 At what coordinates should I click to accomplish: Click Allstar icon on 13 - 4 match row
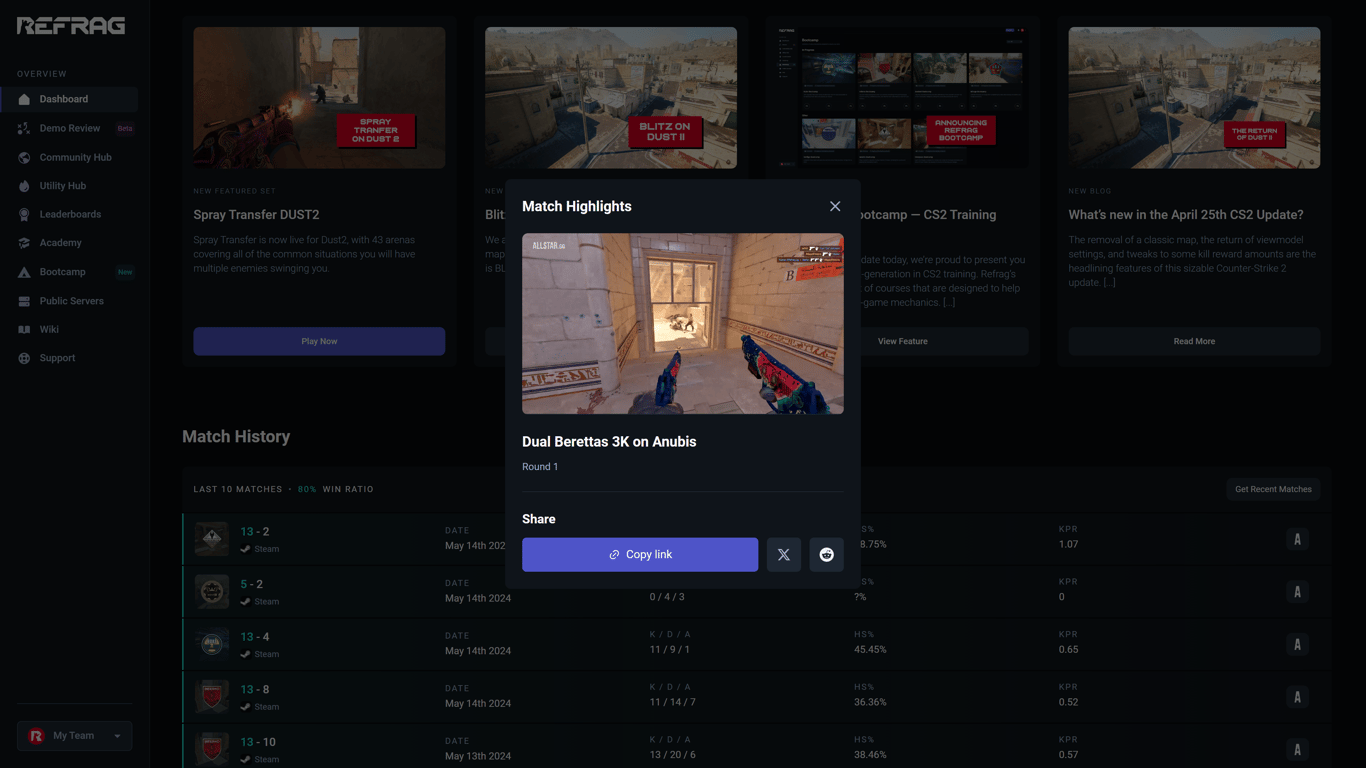[x=1297, y=644]
